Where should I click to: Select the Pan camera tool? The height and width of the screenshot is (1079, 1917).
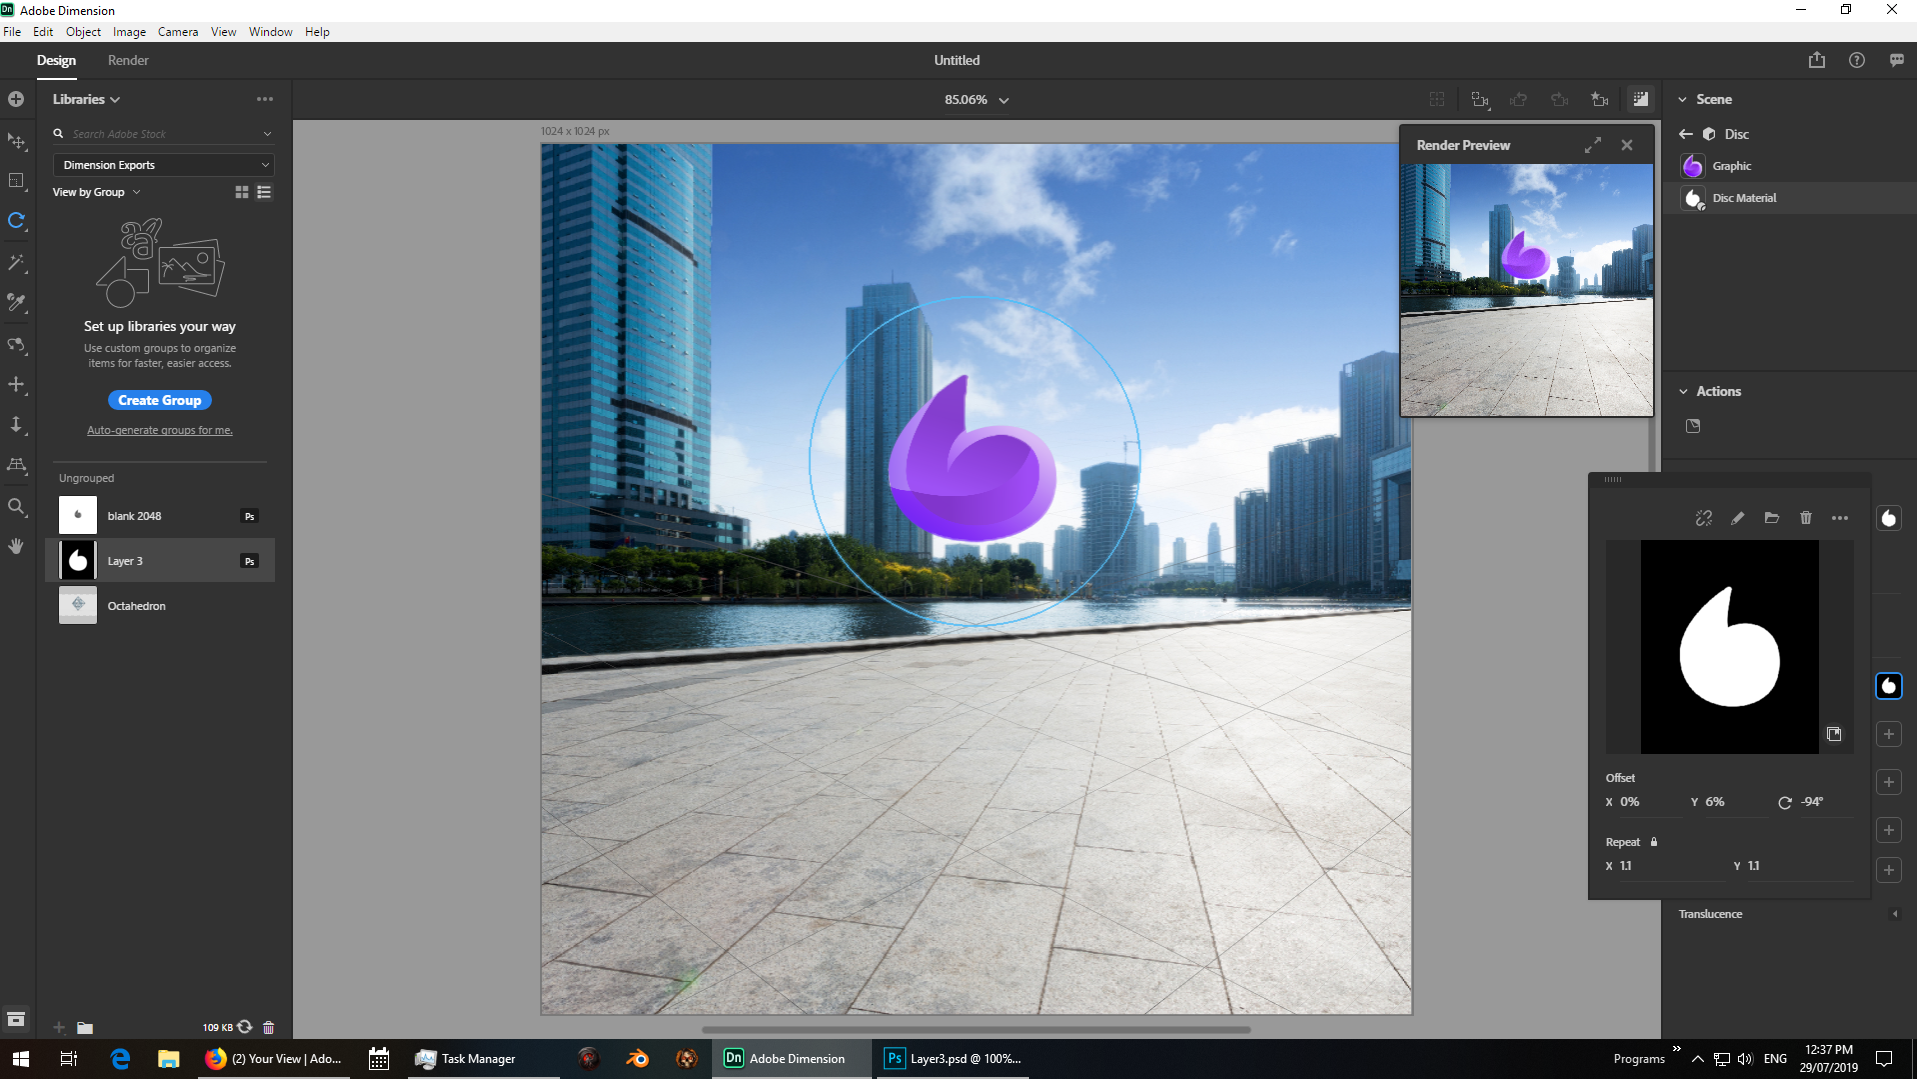click(x=16, y=385)
